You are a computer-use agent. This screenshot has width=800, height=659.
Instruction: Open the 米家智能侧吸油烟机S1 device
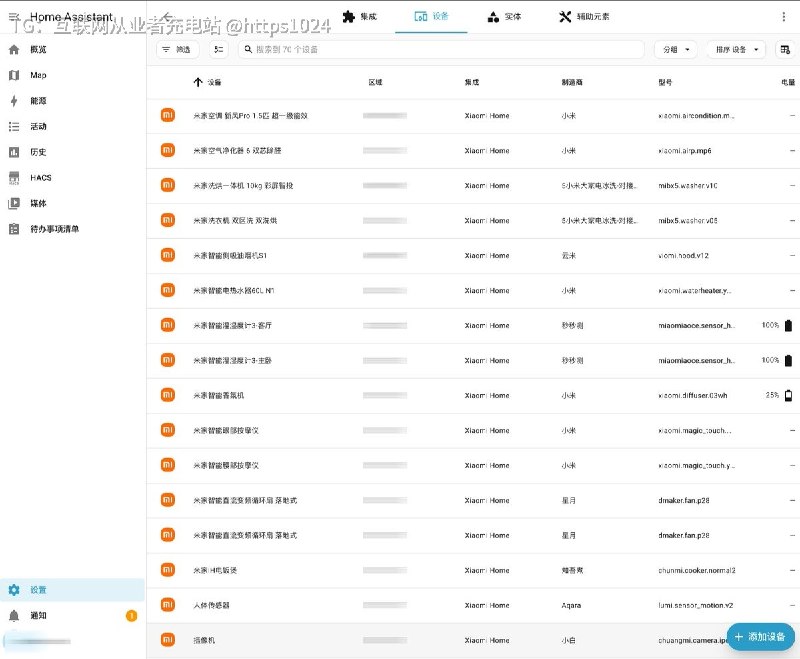click(230, 256)
